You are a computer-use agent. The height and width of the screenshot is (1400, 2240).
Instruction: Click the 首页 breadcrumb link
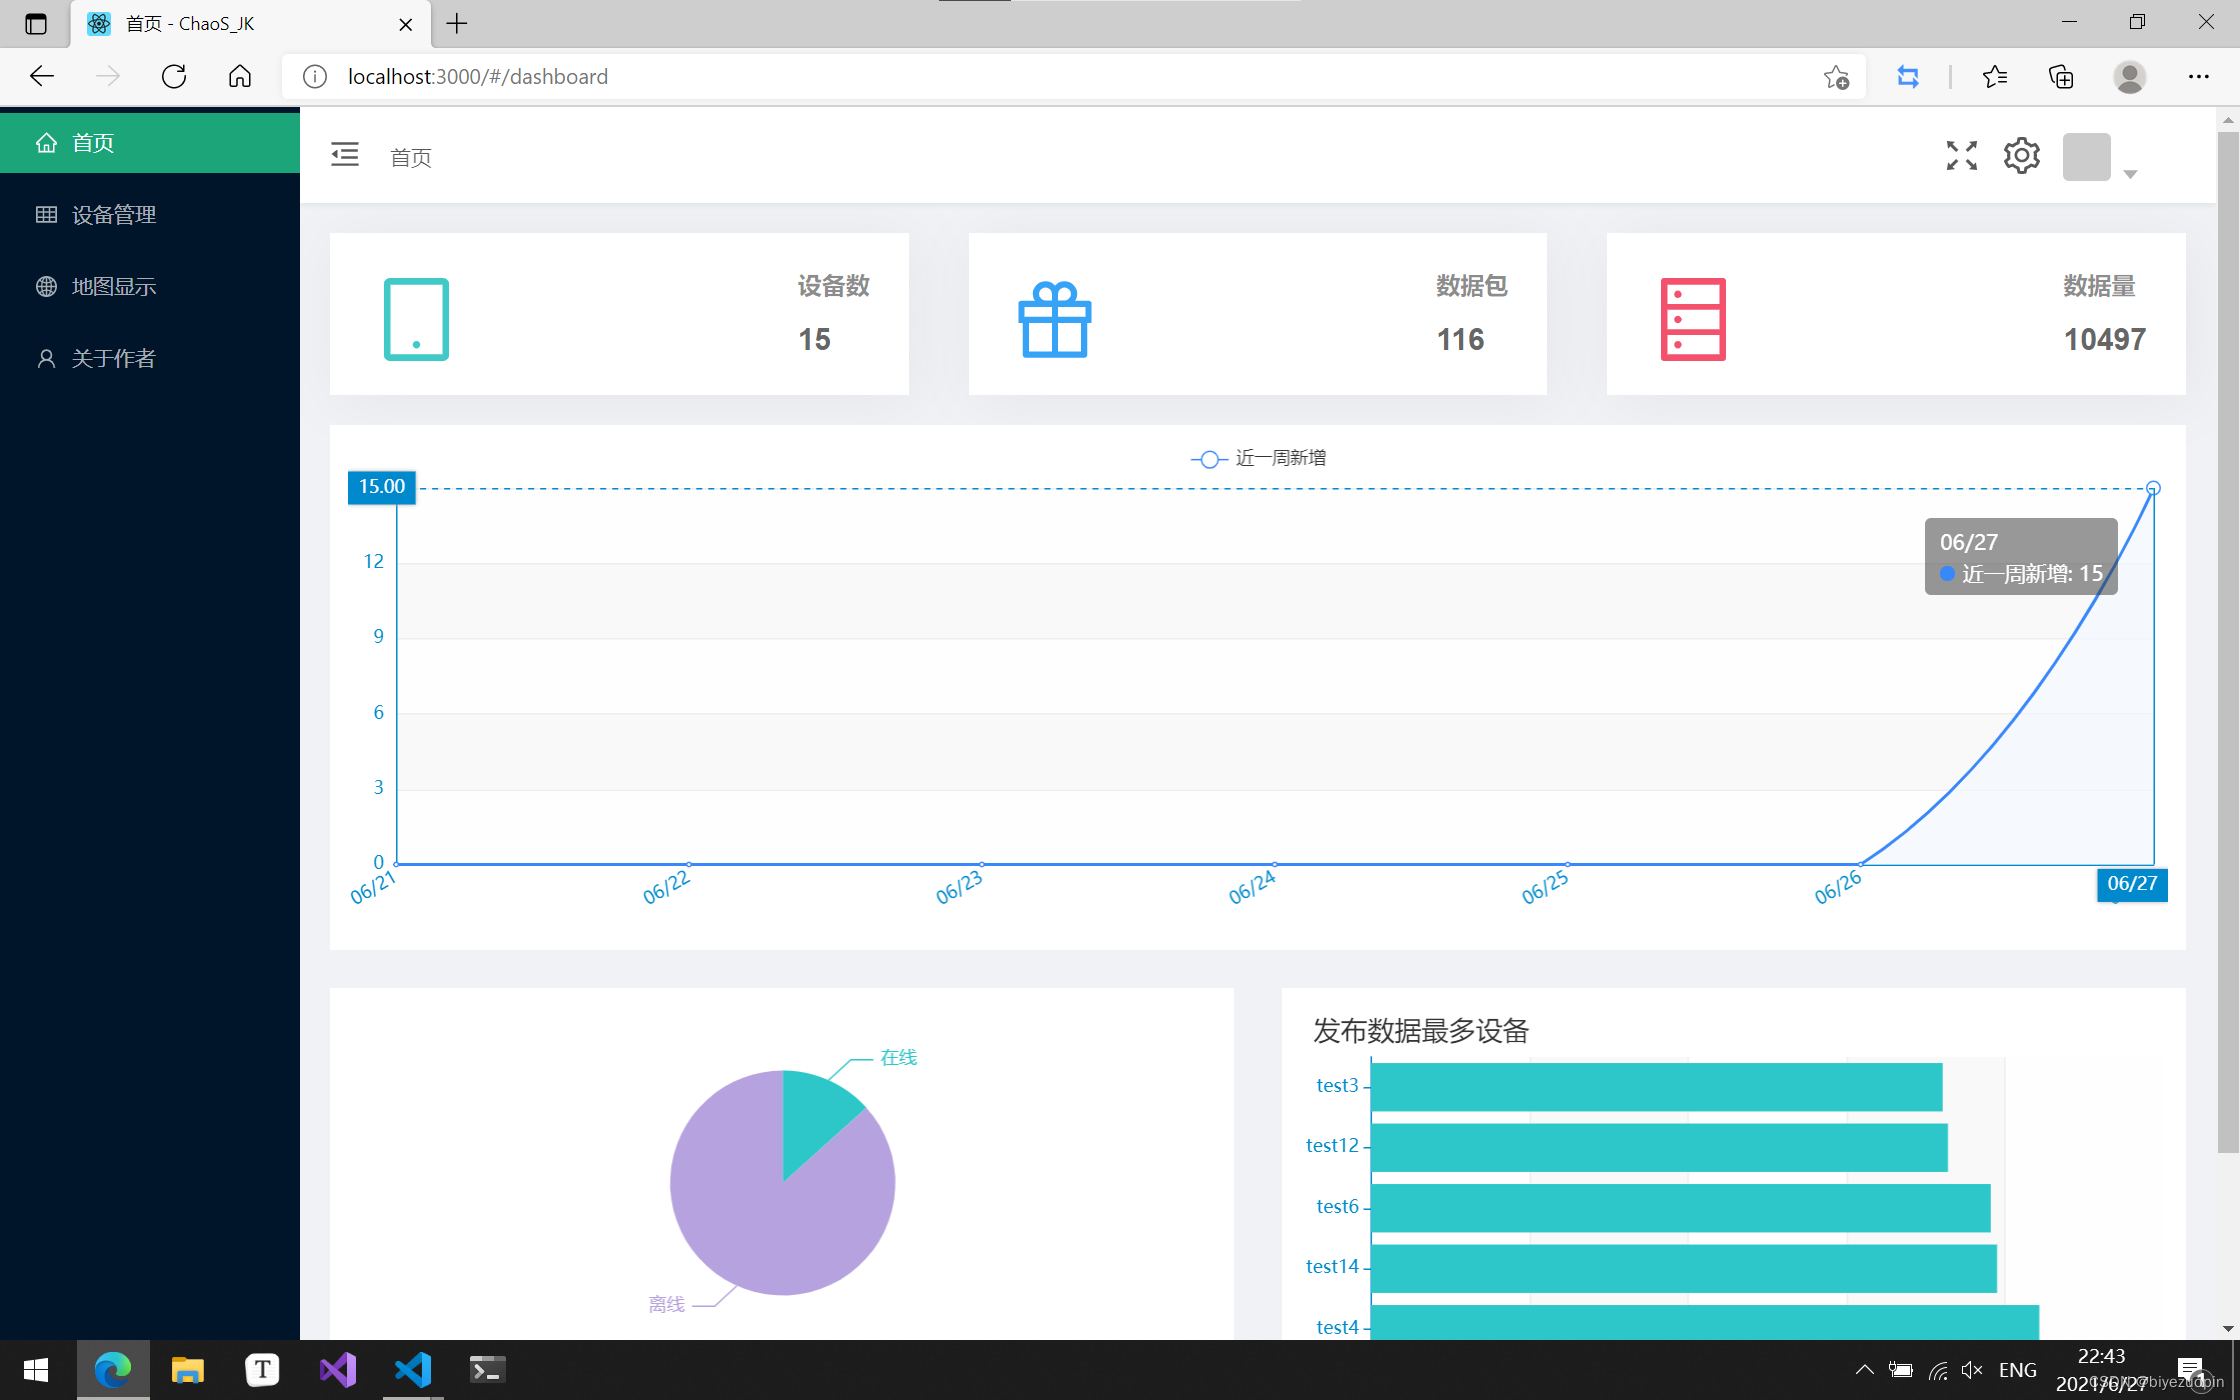coord(410,158)
